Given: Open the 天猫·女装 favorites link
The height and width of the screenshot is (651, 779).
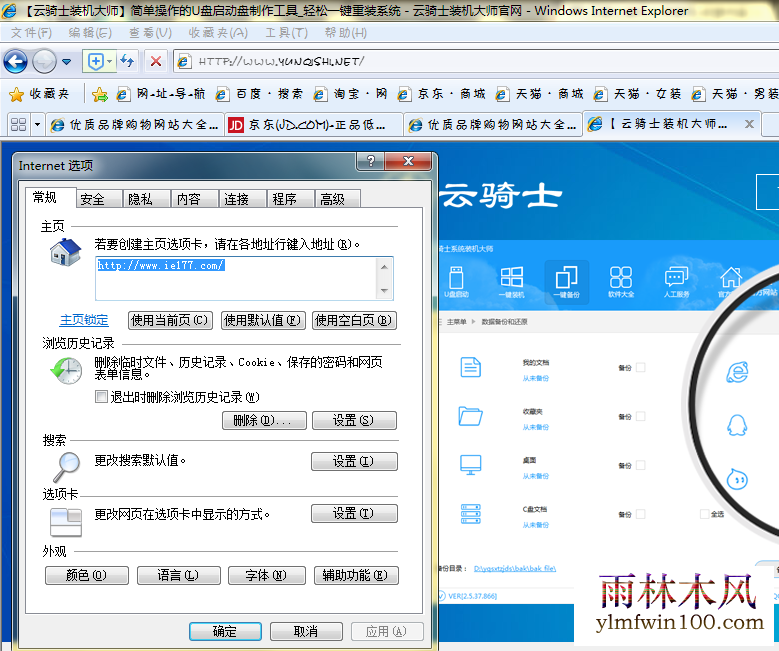Looking at the screenshot, I should (637, 94).
